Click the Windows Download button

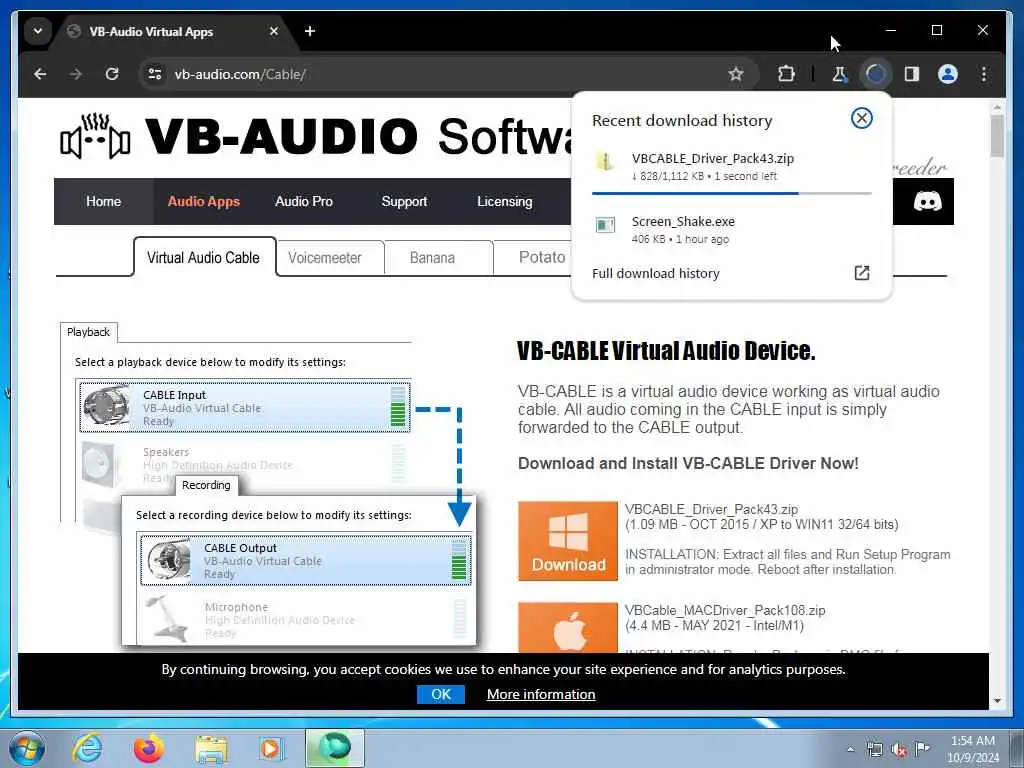pyautogui.click(x=568, y=541)
